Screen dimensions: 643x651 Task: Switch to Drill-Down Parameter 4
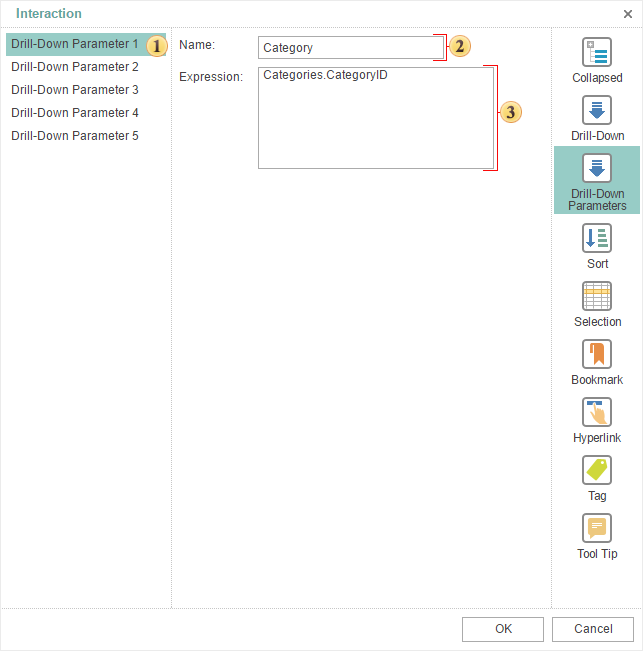tap(75, 113)
